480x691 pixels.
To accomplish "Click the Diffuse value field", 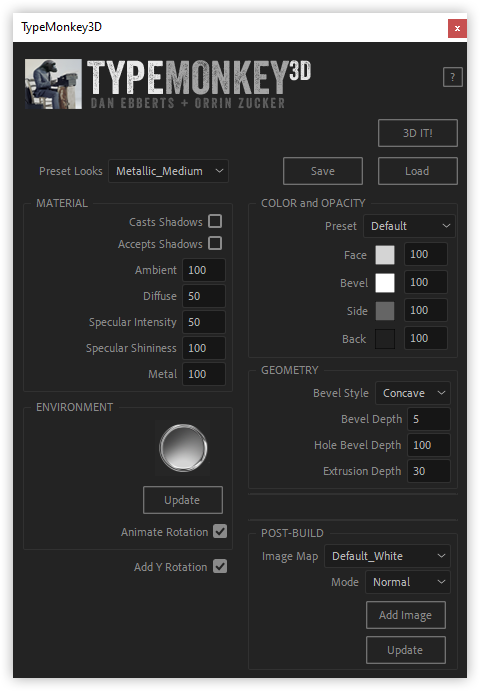I will (x=204, y=296).
